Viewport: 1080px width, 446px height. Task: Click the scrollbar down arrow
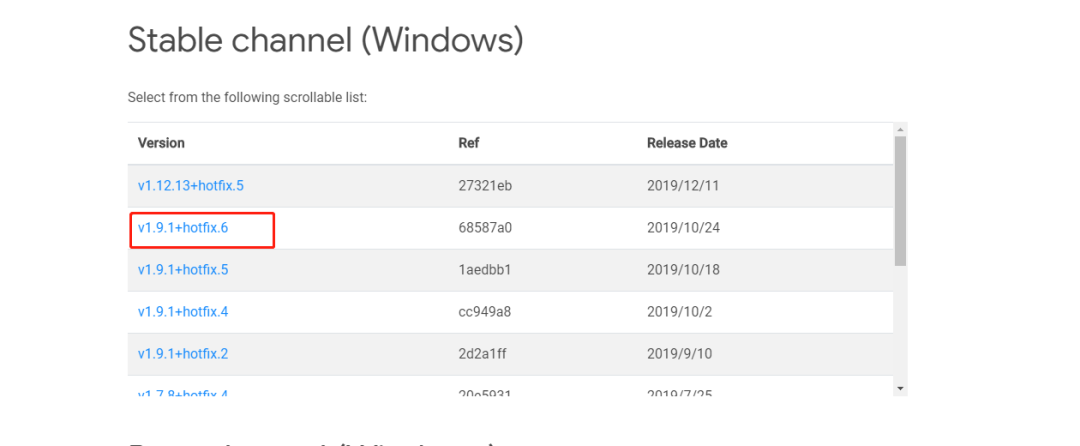[x=900, y=387]
